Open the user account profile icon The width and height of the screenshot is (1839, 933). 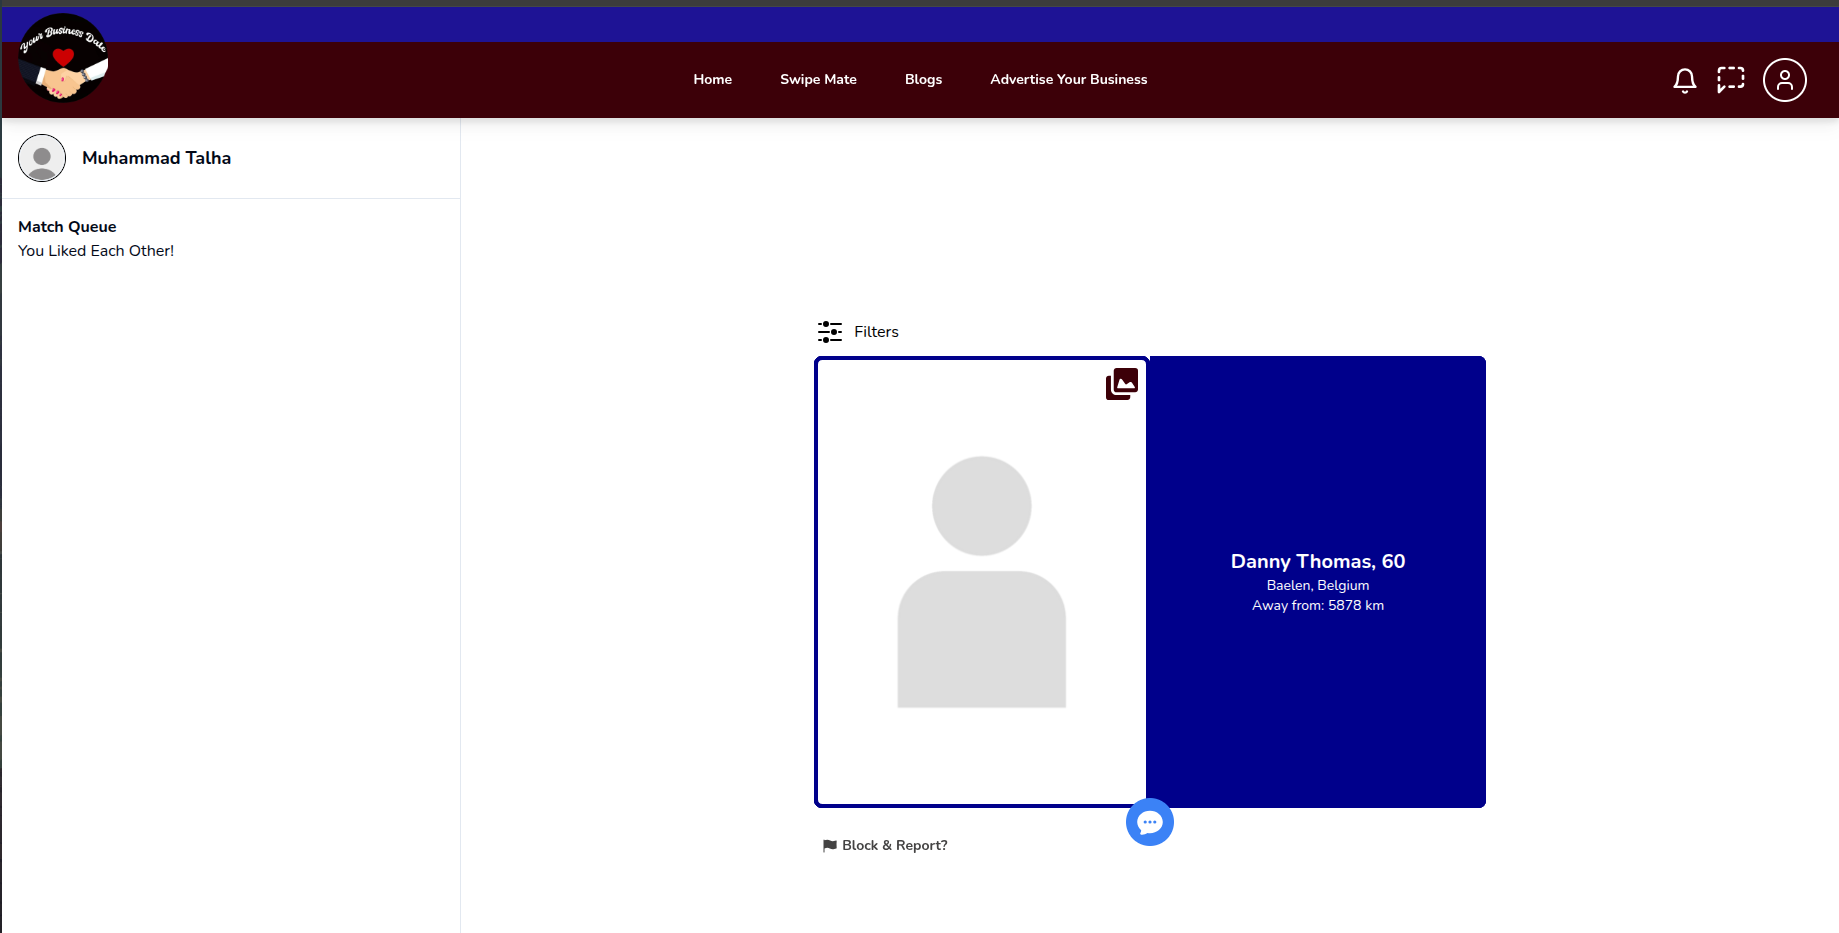click(x=1784, y=80)
